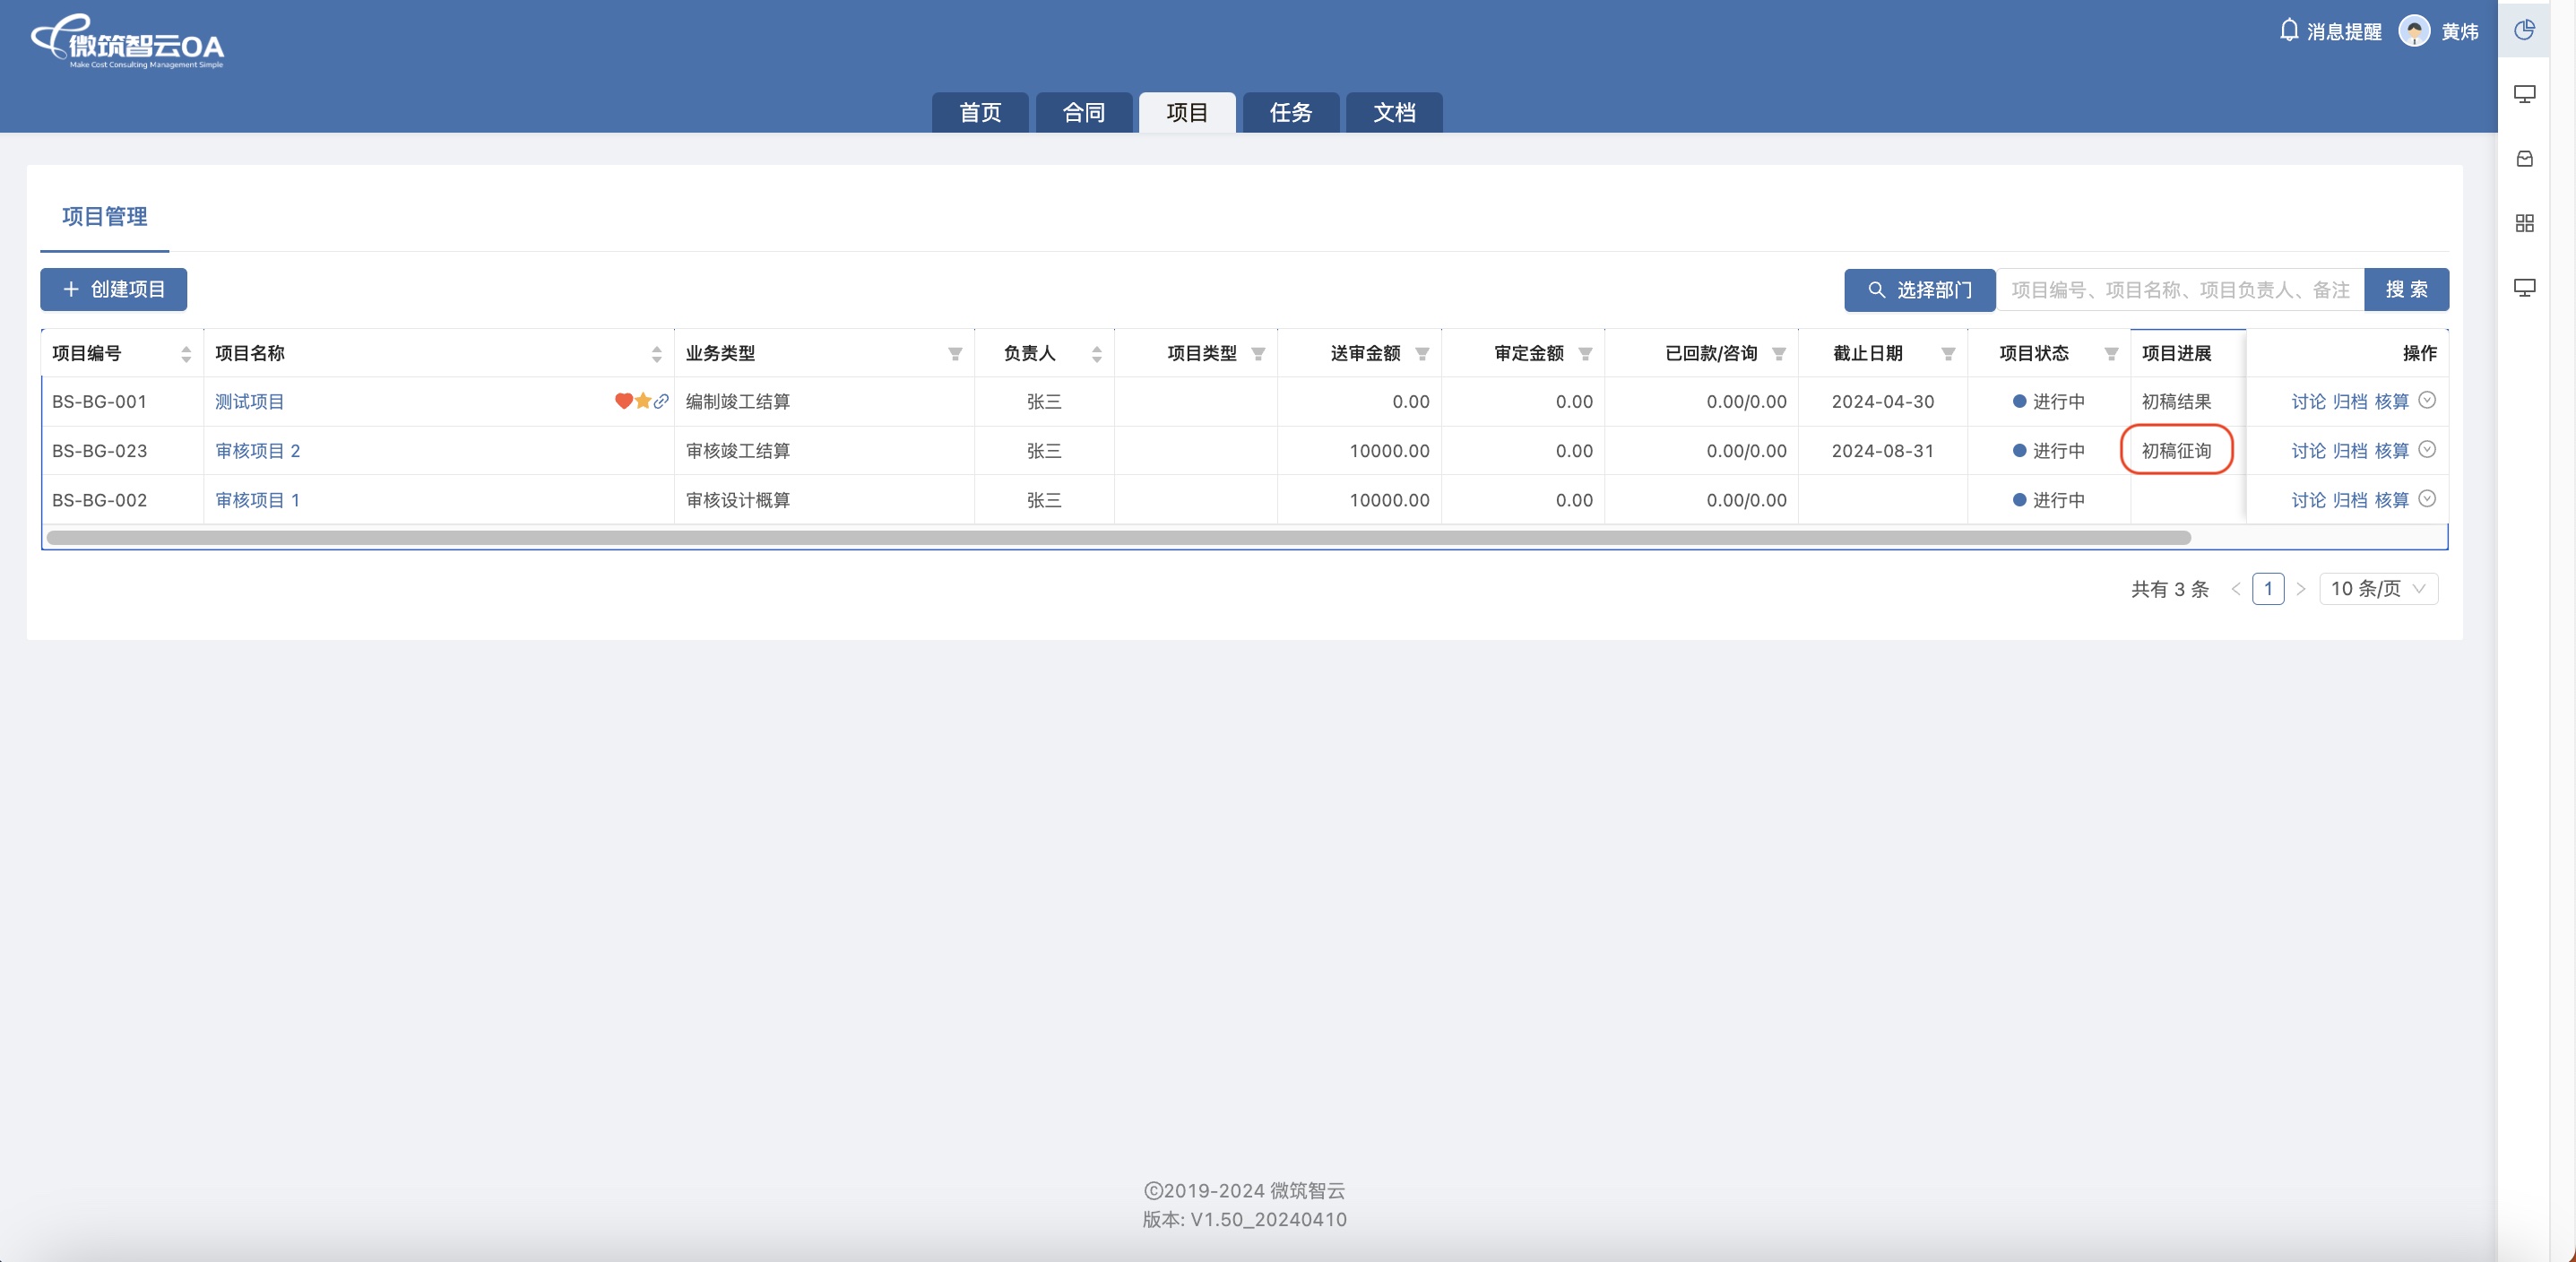Viewport: 2576px width, 1262px height.
Task: Click the link icon beside 测试项目
Action: click(x=661, y=401)
